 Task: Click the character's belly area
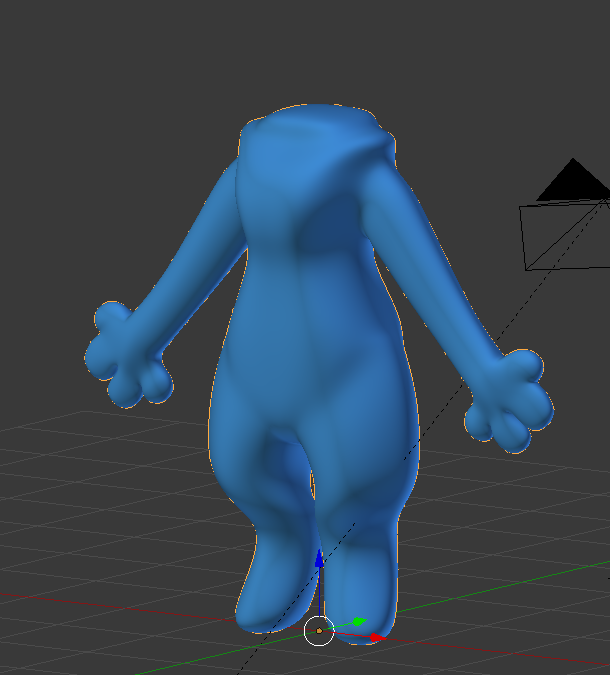[314, 366]
